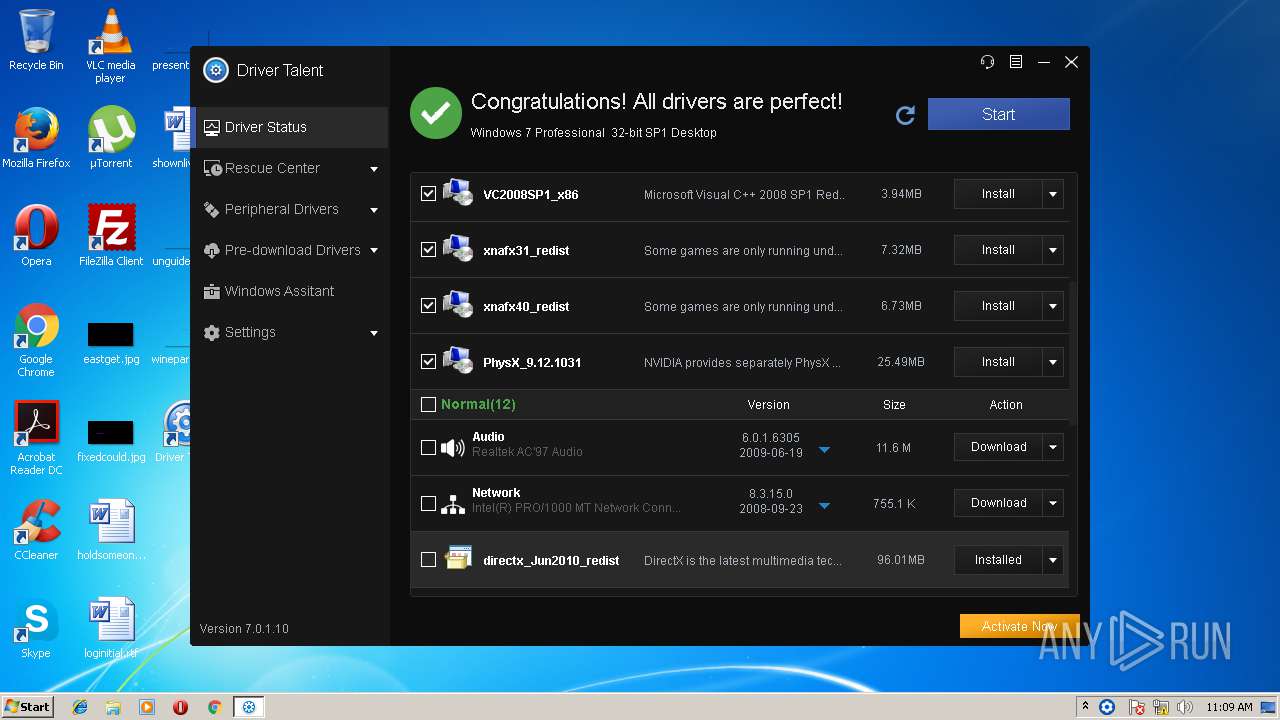Check the Audio driver checkbox
Viewport: 1280px width, 720px height.
[429, 447]
